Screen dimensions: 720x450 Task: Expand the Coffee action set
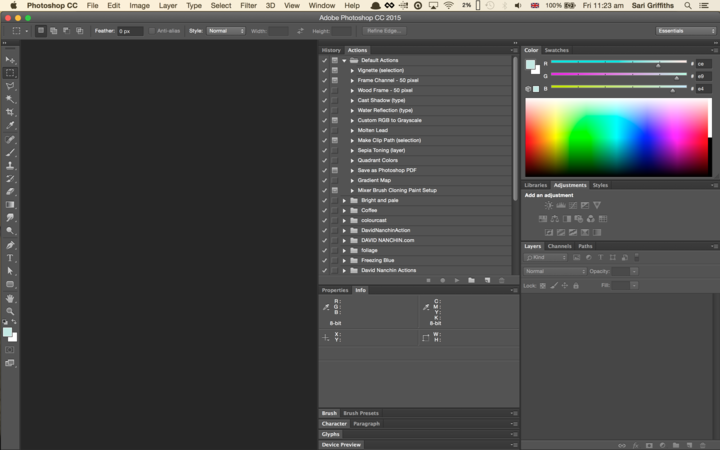coord(344,210)
